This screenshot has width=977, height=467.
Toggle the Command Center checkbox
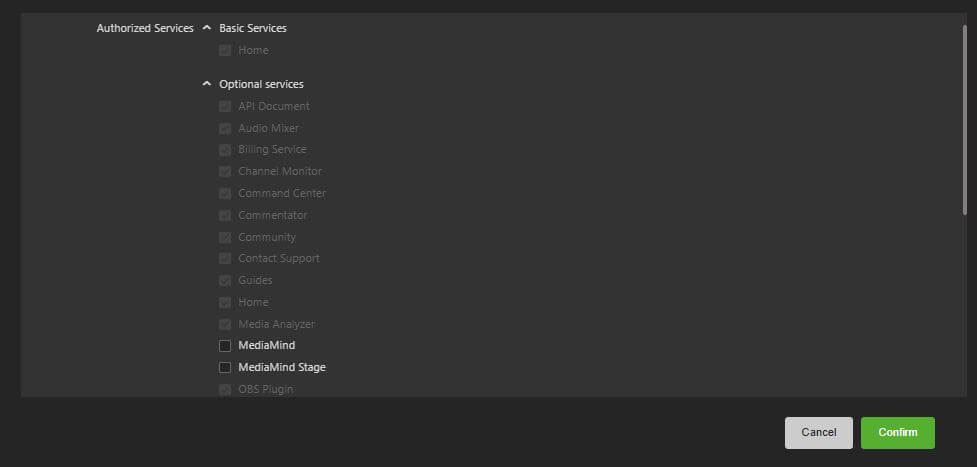pos(225,194)
